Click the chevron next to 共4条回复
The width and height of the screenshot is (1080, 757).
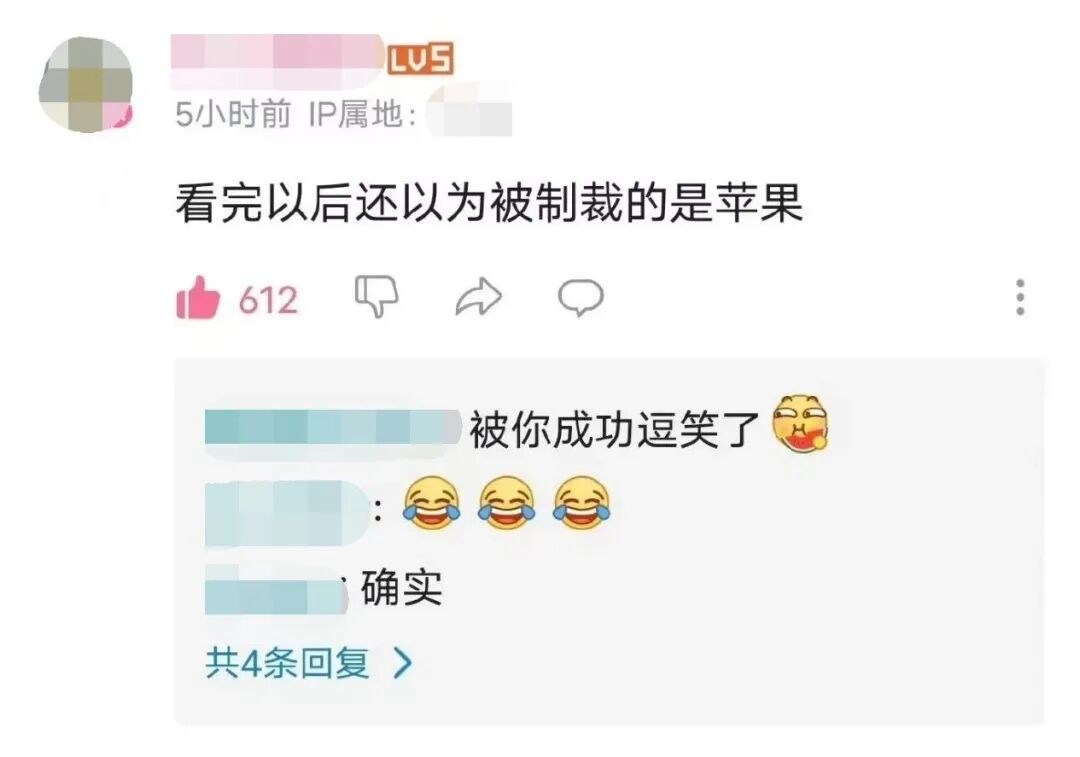point(402,663)
